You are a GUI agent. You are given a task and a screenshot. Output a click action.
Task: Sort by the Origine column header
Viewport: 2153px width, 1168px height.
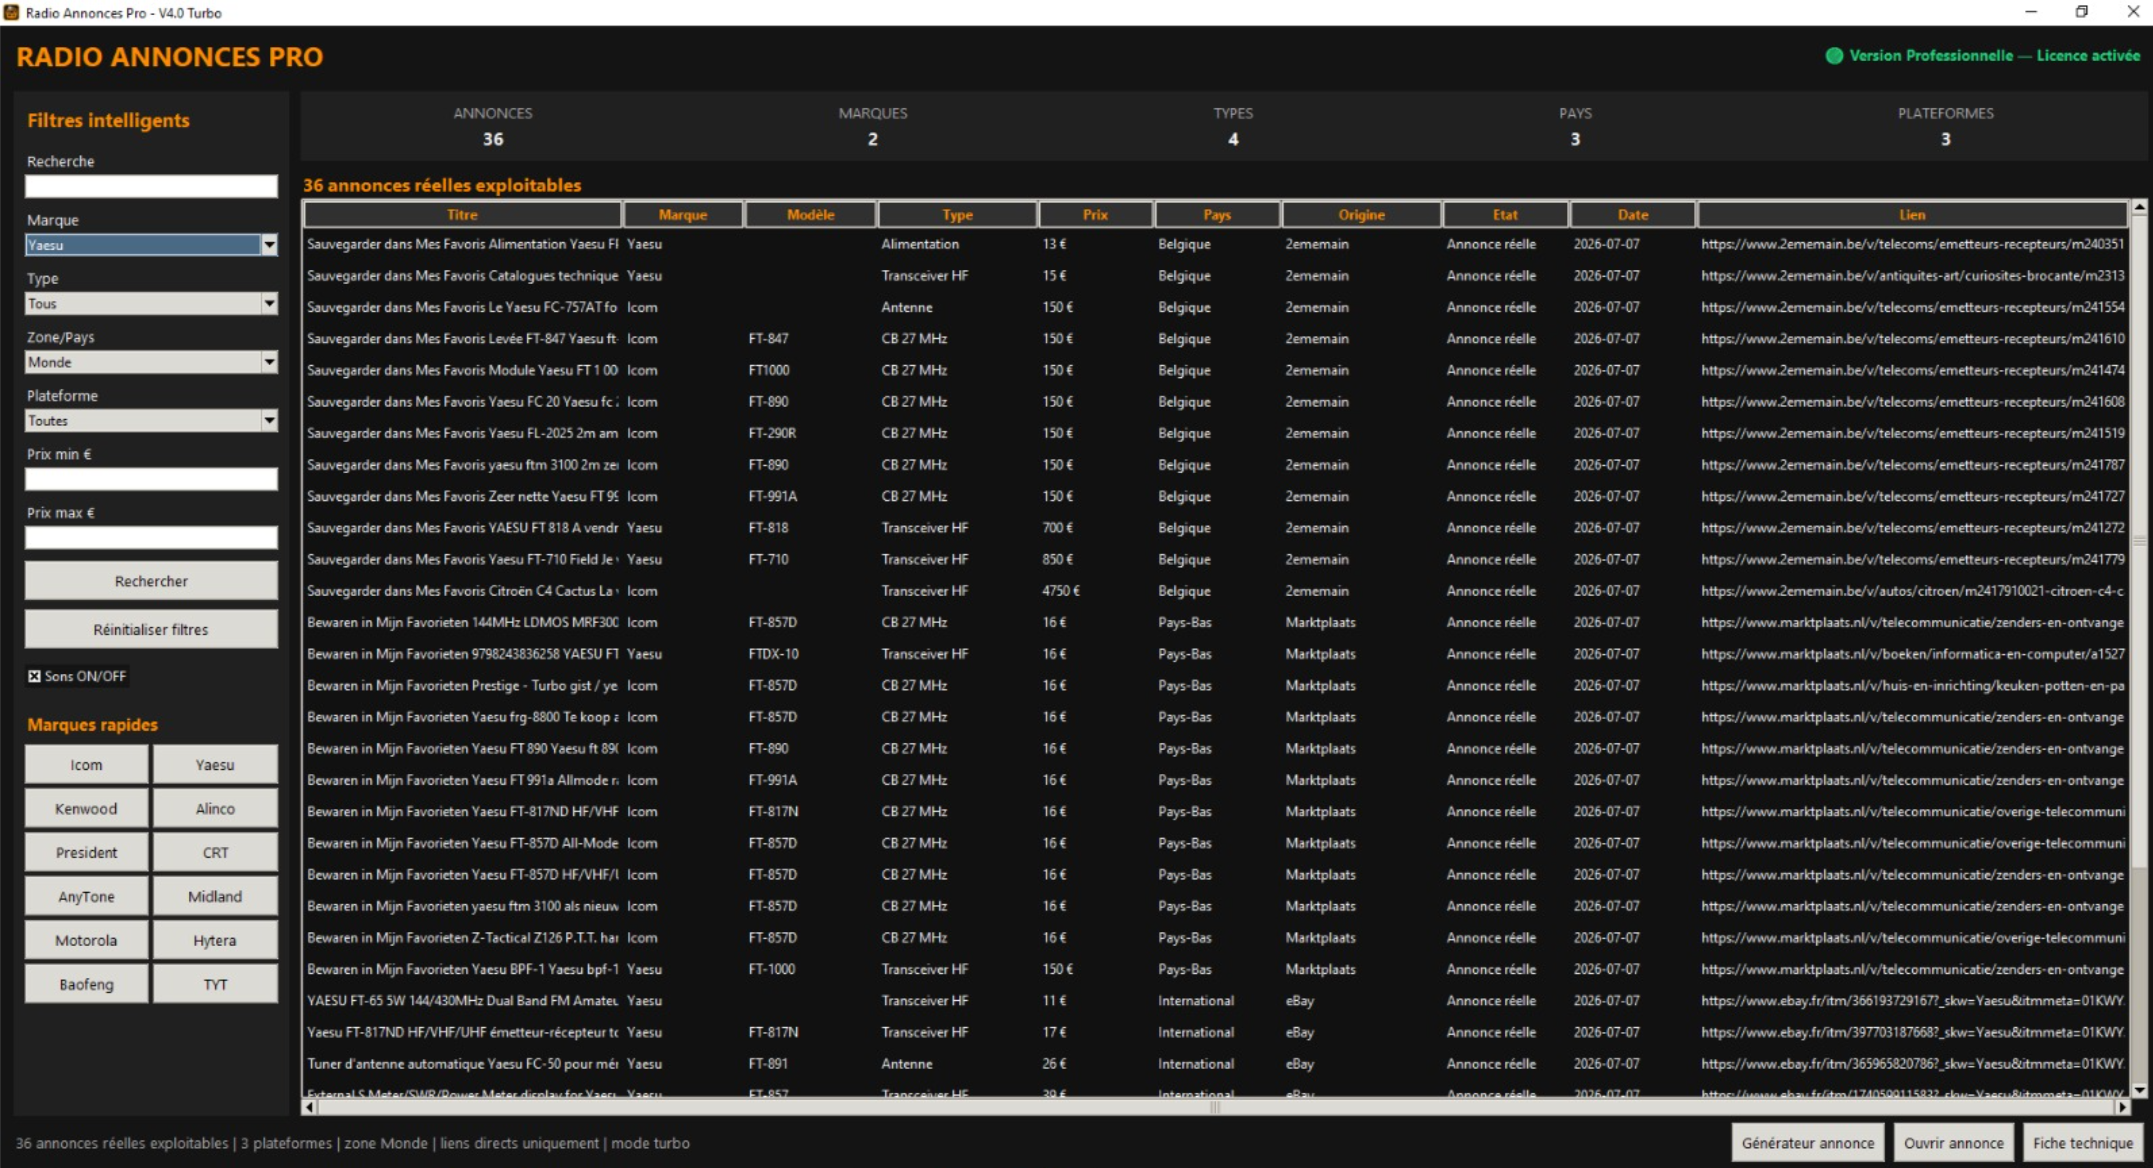click(1362, 215)
